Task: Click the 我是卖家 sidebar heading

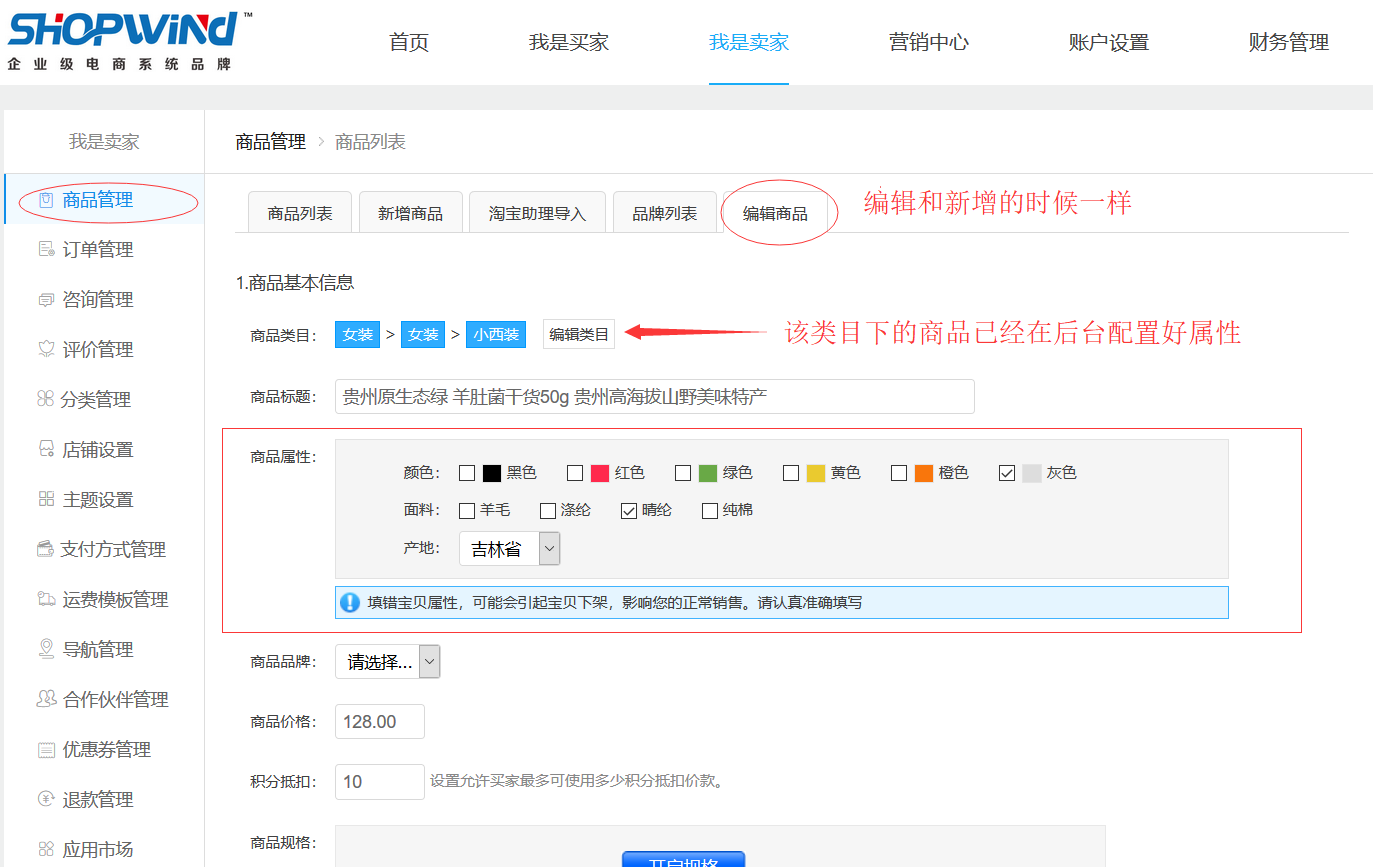Action: (x=104, y=142)
